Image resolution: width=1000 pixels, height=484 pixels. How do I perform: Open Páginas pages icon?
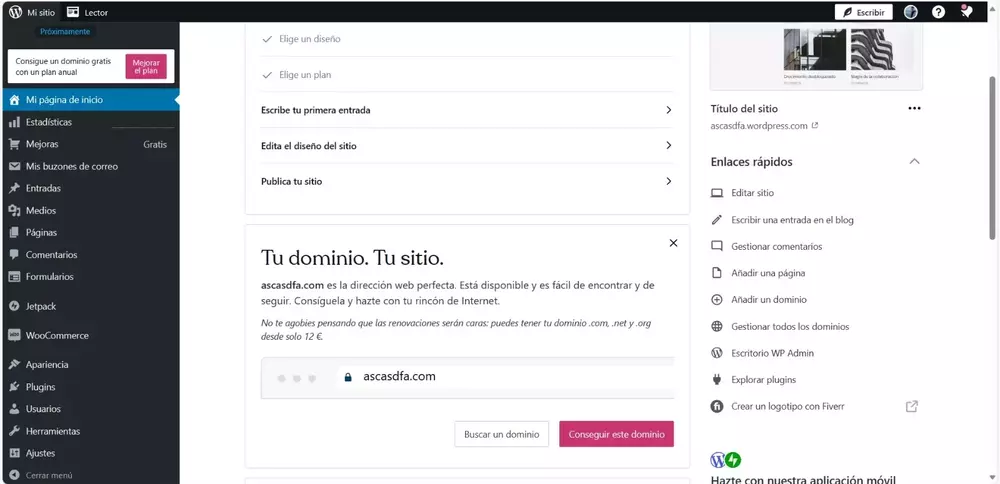pos(14,233)
